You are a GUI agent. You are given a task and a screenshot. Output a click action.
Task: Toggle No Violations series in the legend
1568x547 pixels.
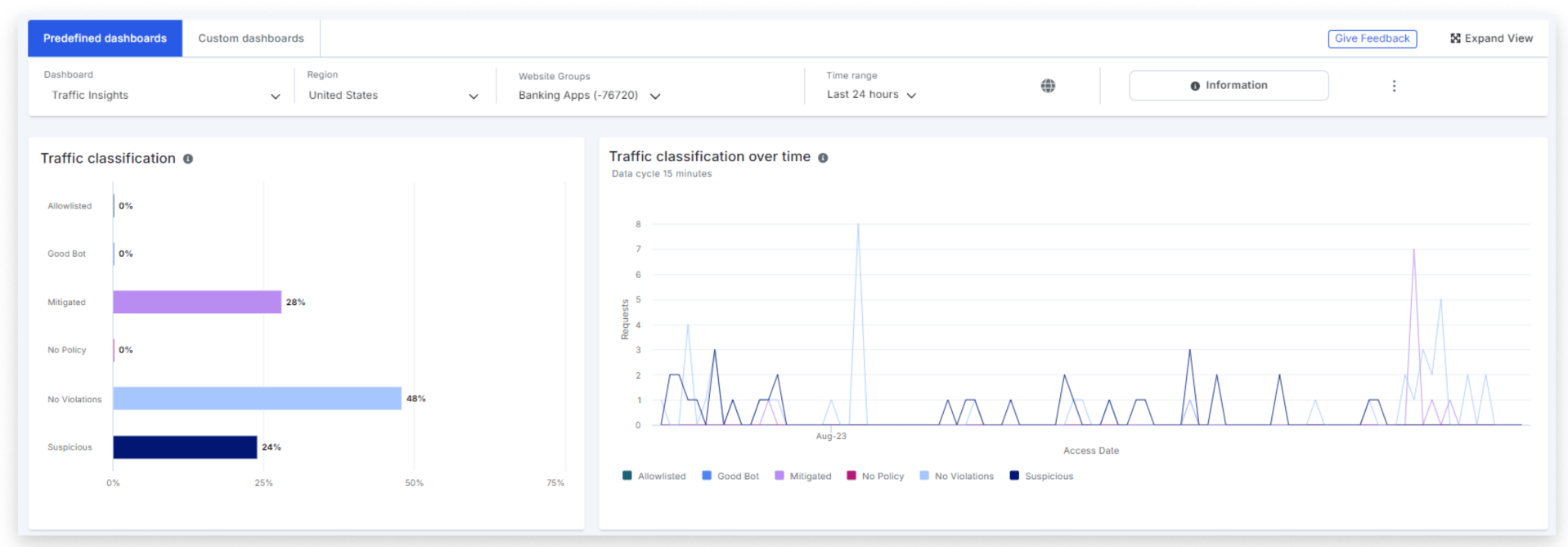(x=956, y=476)
